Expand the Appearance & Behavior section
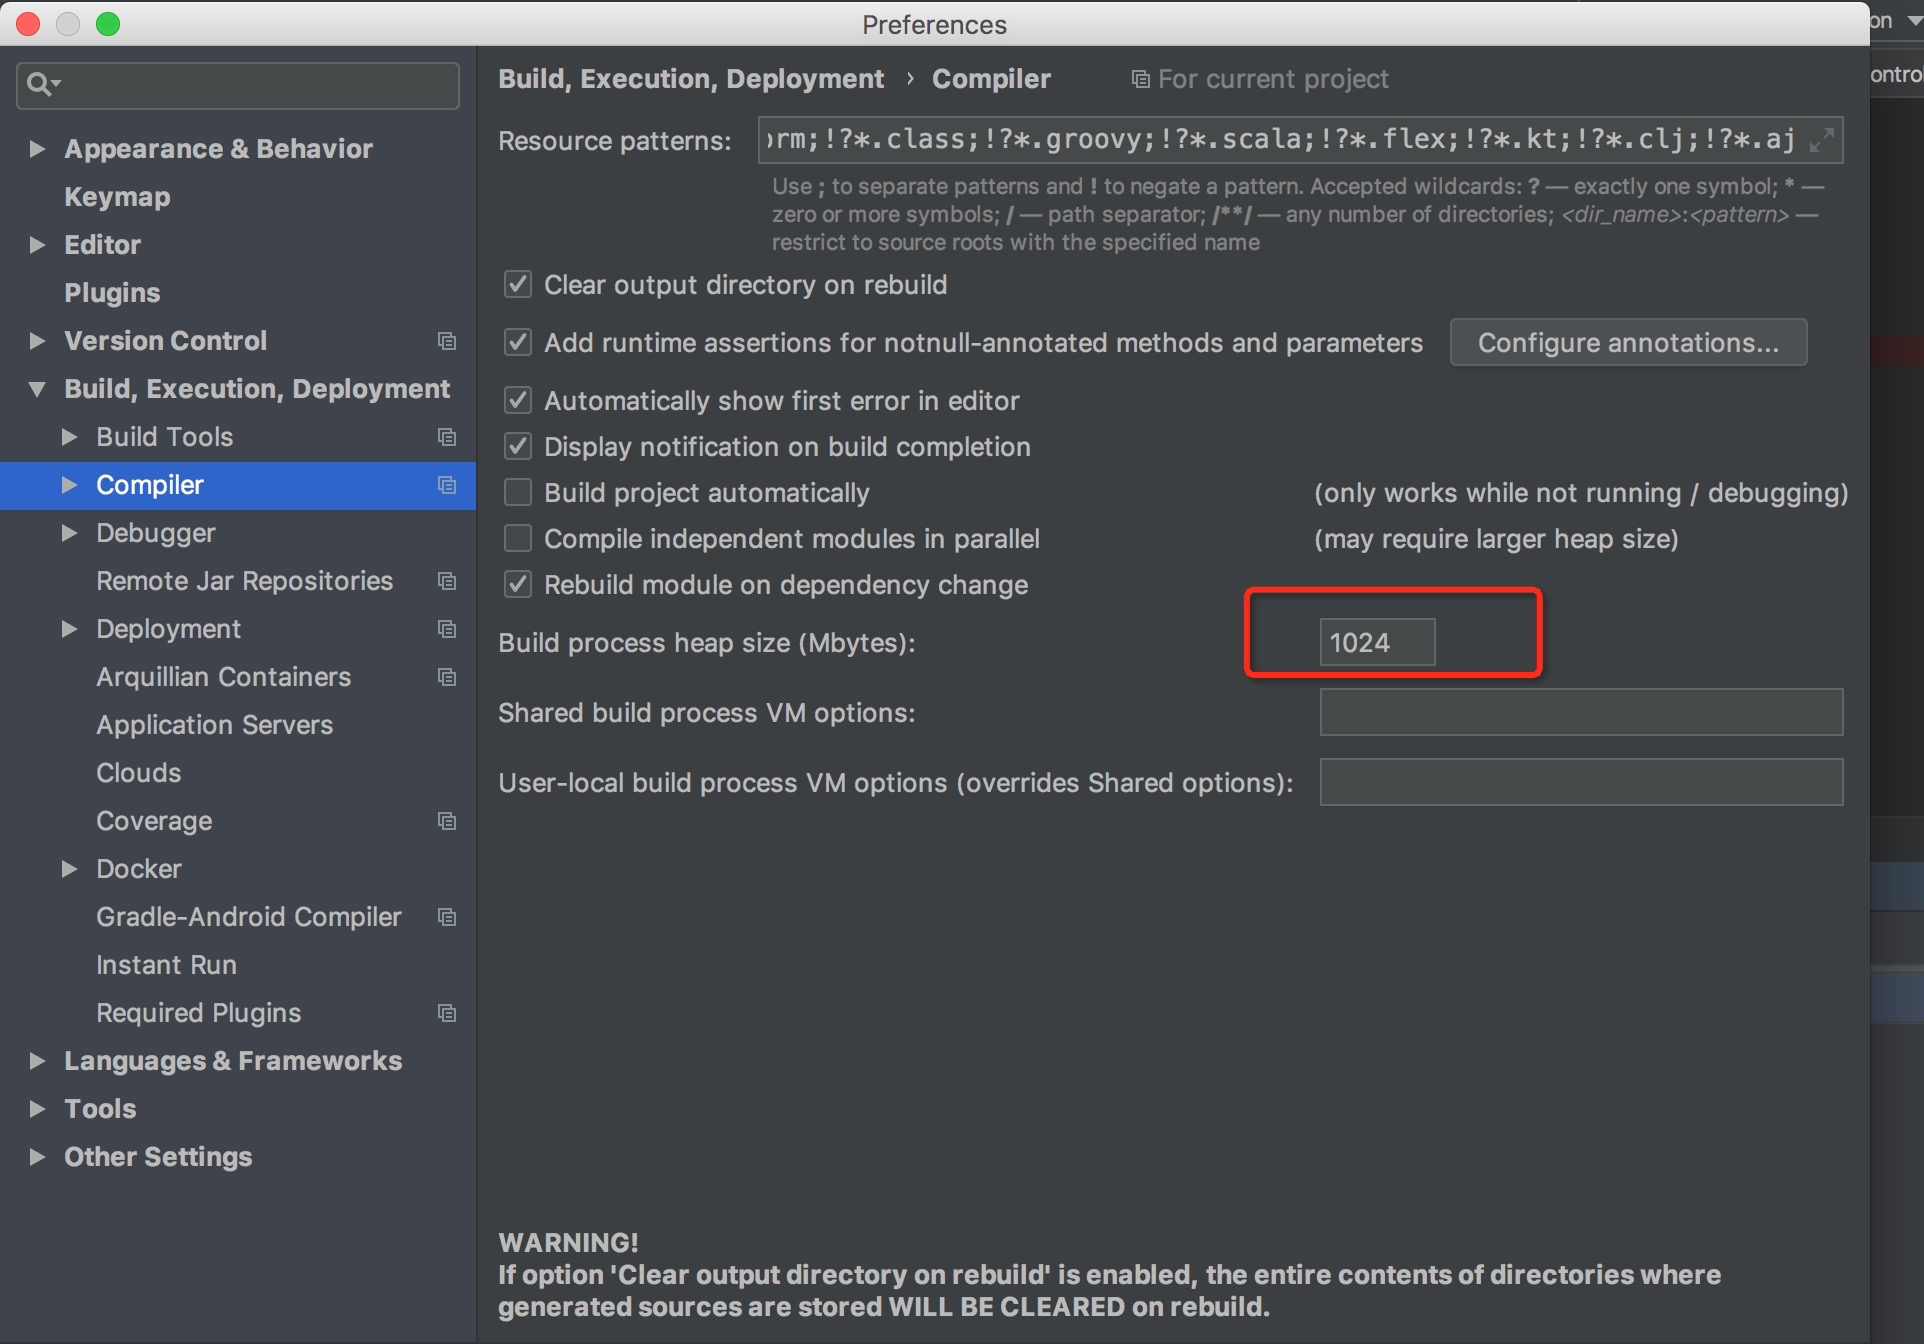The image size is (1924, 1344). tap(38, 149)
